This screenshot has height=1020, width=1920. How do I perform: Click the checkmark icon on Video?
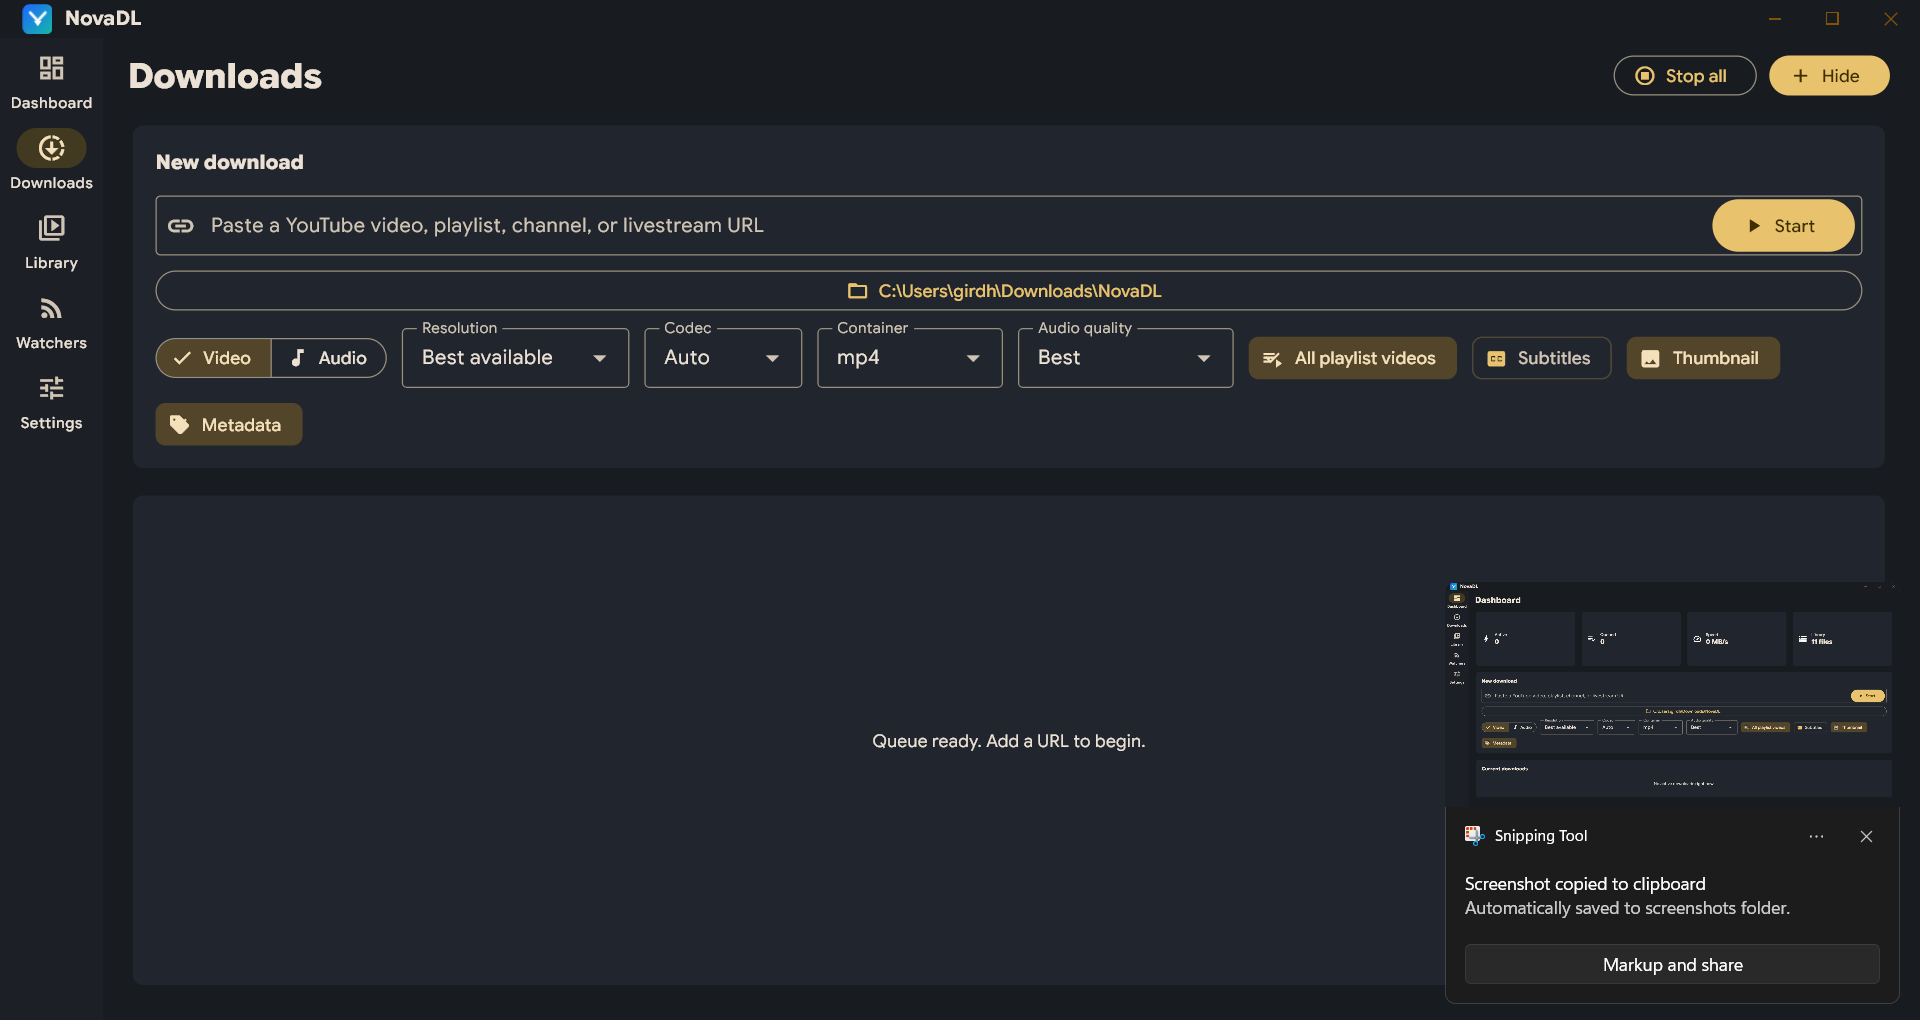click(x=182, y=358)
